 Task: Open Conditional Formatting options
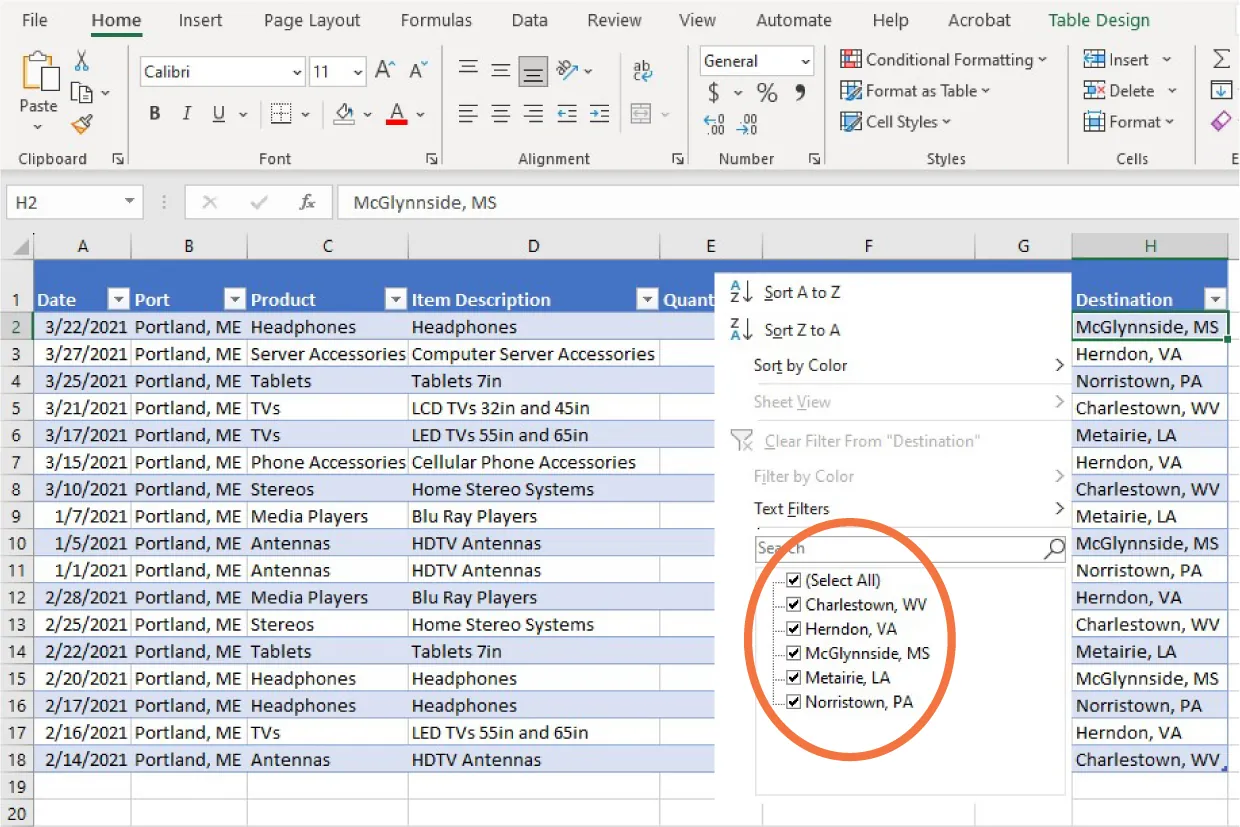pos(941,59)
